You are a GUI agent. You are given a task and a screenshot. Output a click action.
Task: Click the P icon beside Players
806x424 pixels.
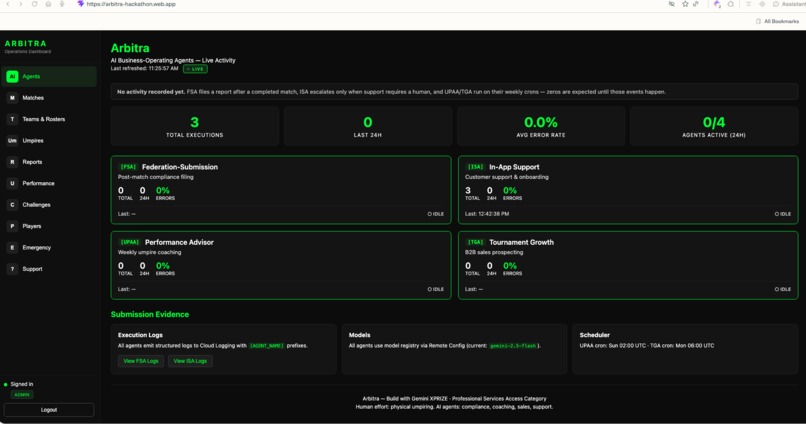12,226
